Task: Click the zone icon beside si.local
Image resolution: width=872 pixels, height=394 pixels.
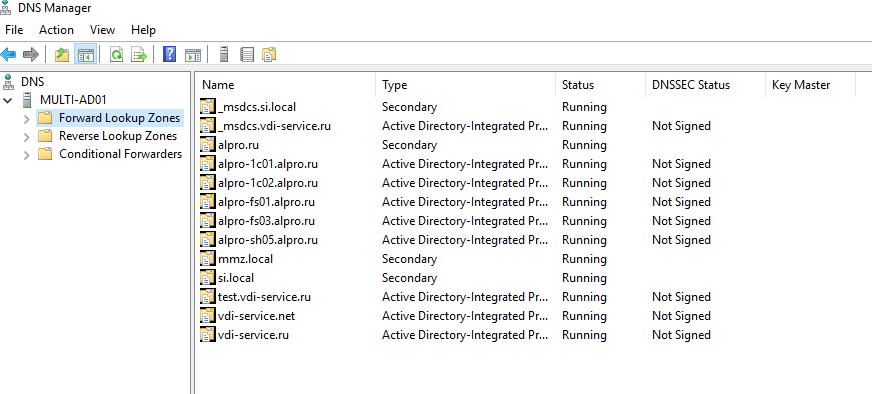Action: 207,278
